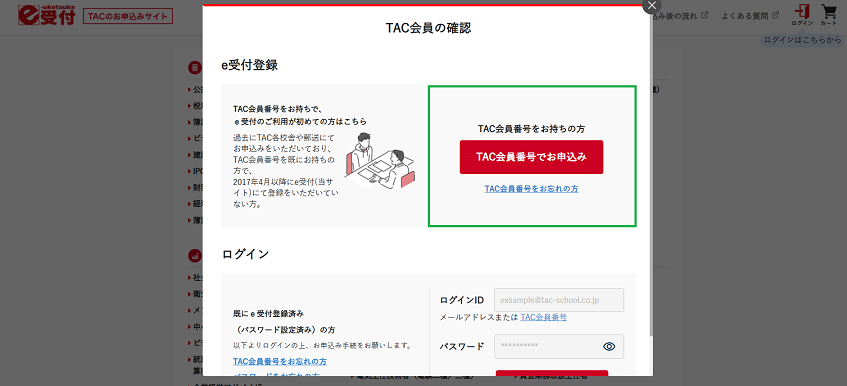
Task: Click the パスワード input field
Action: click(559, 347)
